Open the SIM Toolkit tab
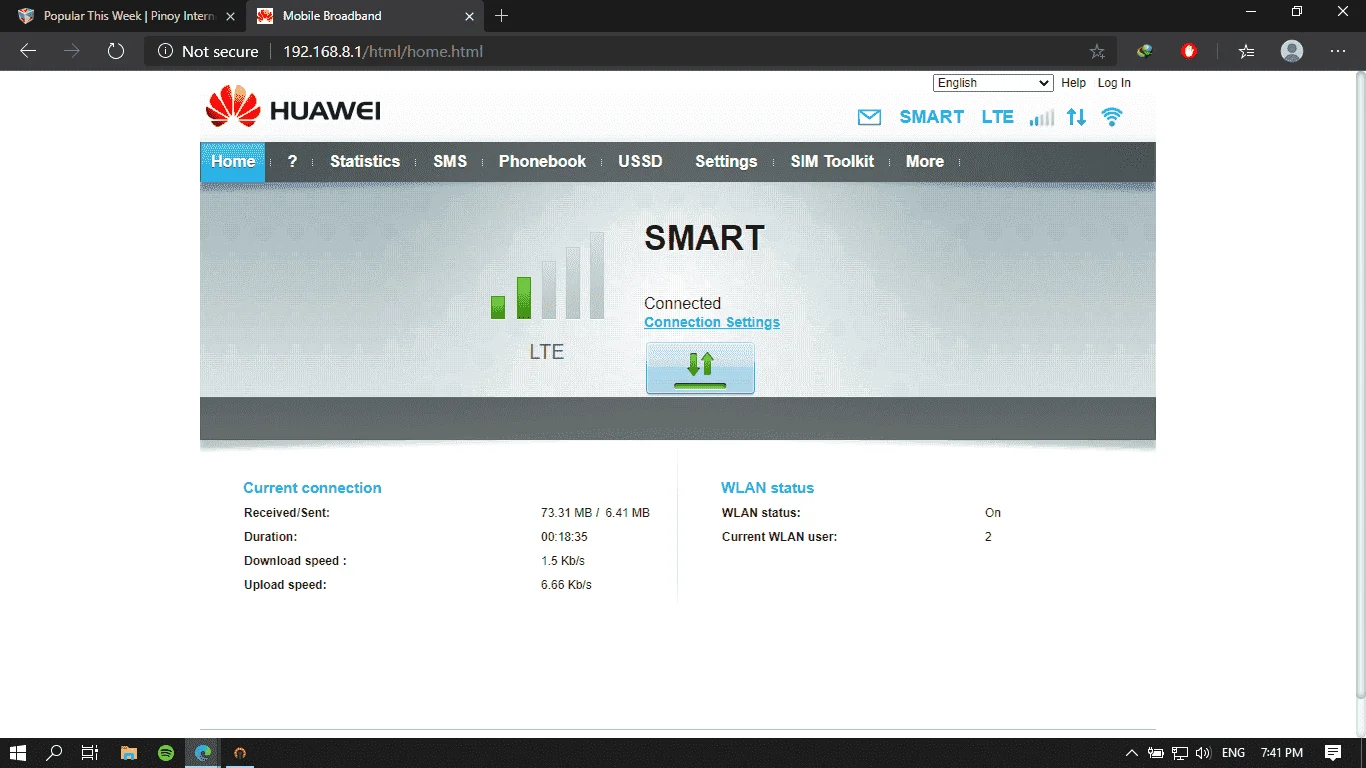1366x768 pixels. (x=832, y=162)
